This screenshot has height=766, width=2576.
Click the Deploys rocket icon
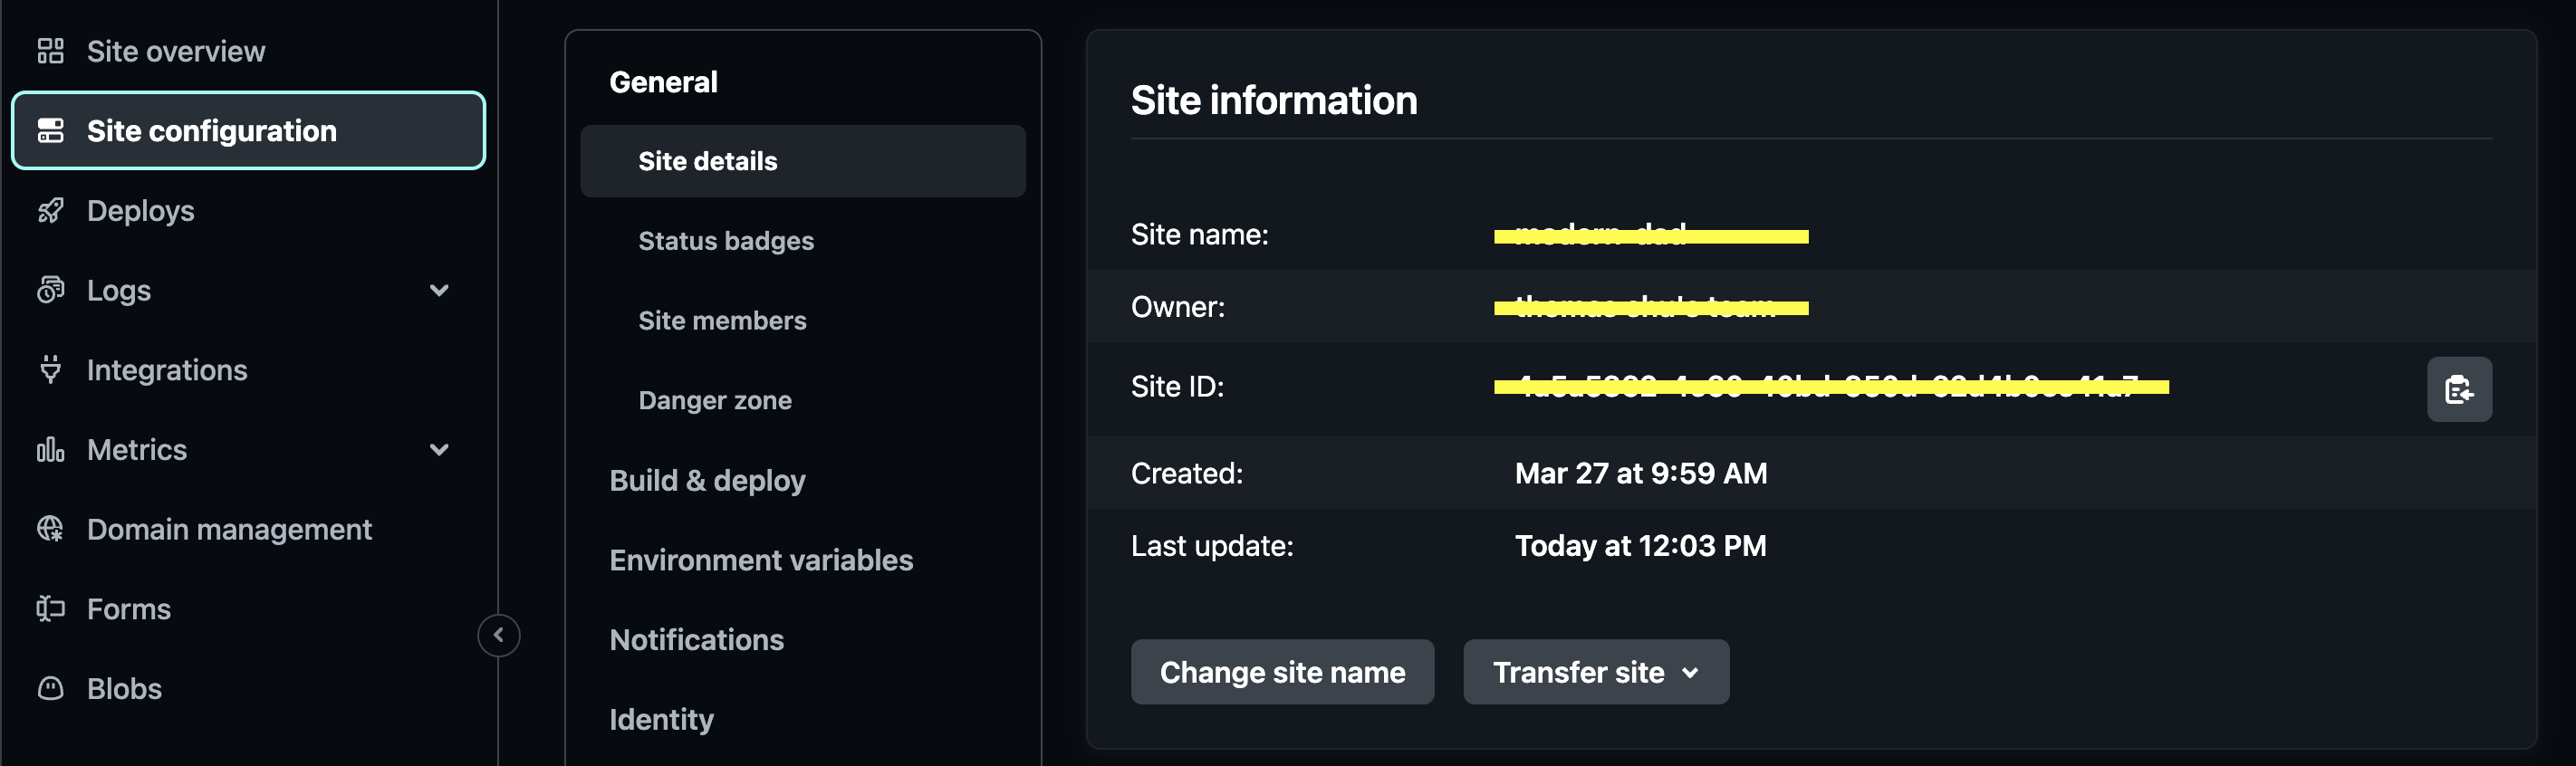click(50, 211)
